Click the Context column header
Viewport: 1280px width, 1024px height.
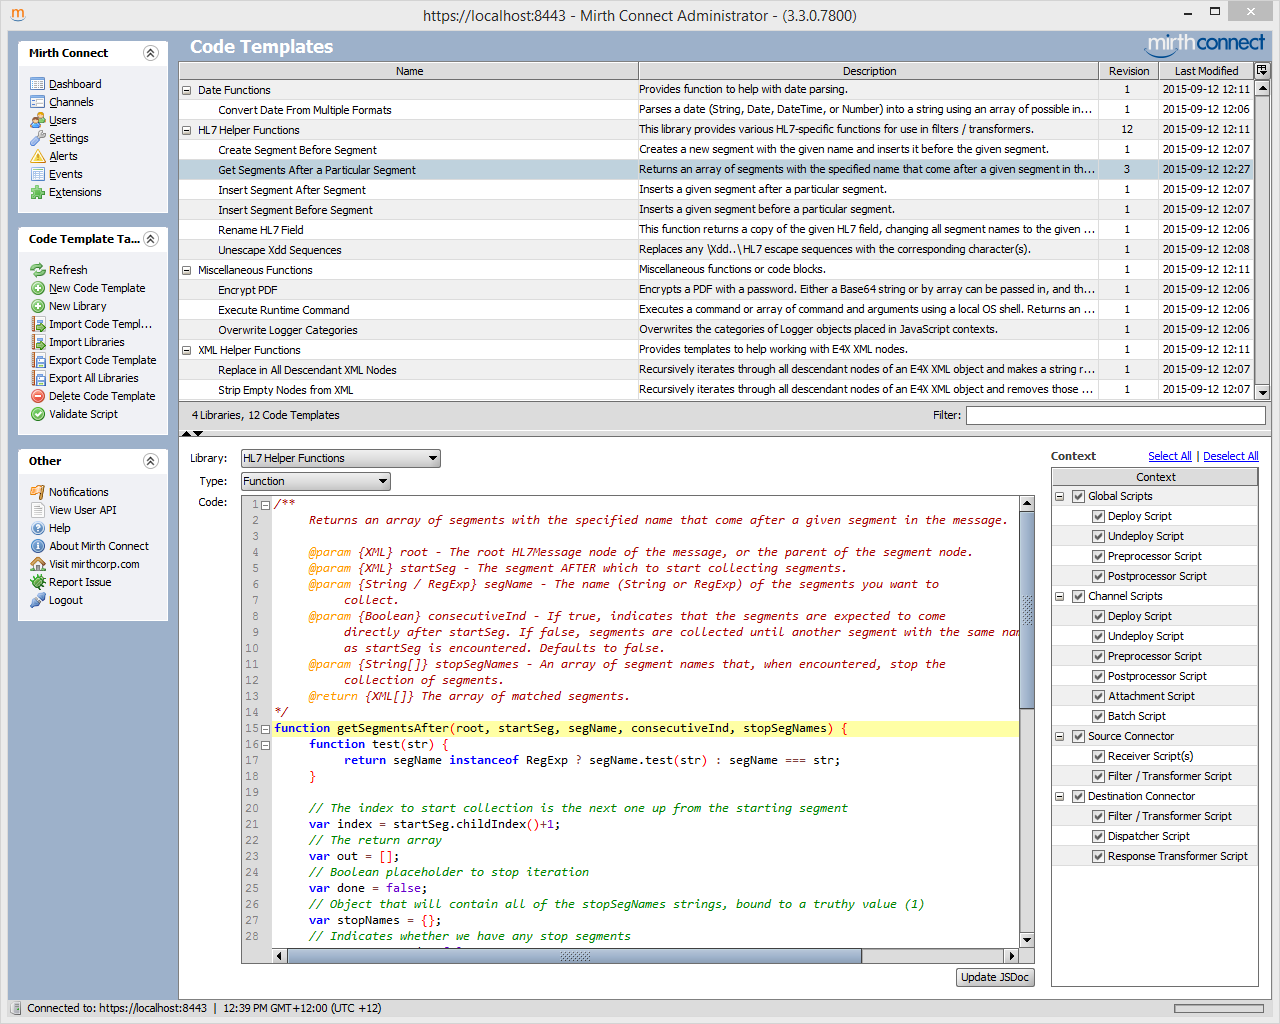coord(1155,477)
